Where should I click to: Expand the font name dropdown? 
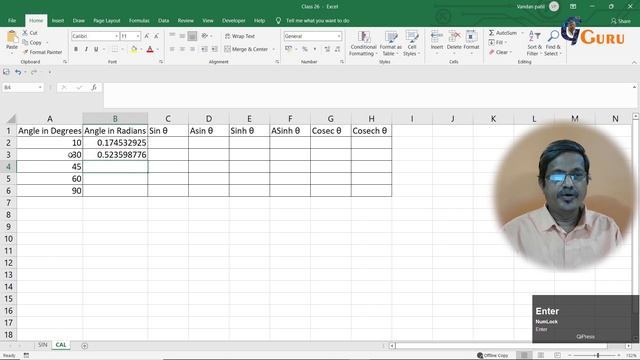116,36
